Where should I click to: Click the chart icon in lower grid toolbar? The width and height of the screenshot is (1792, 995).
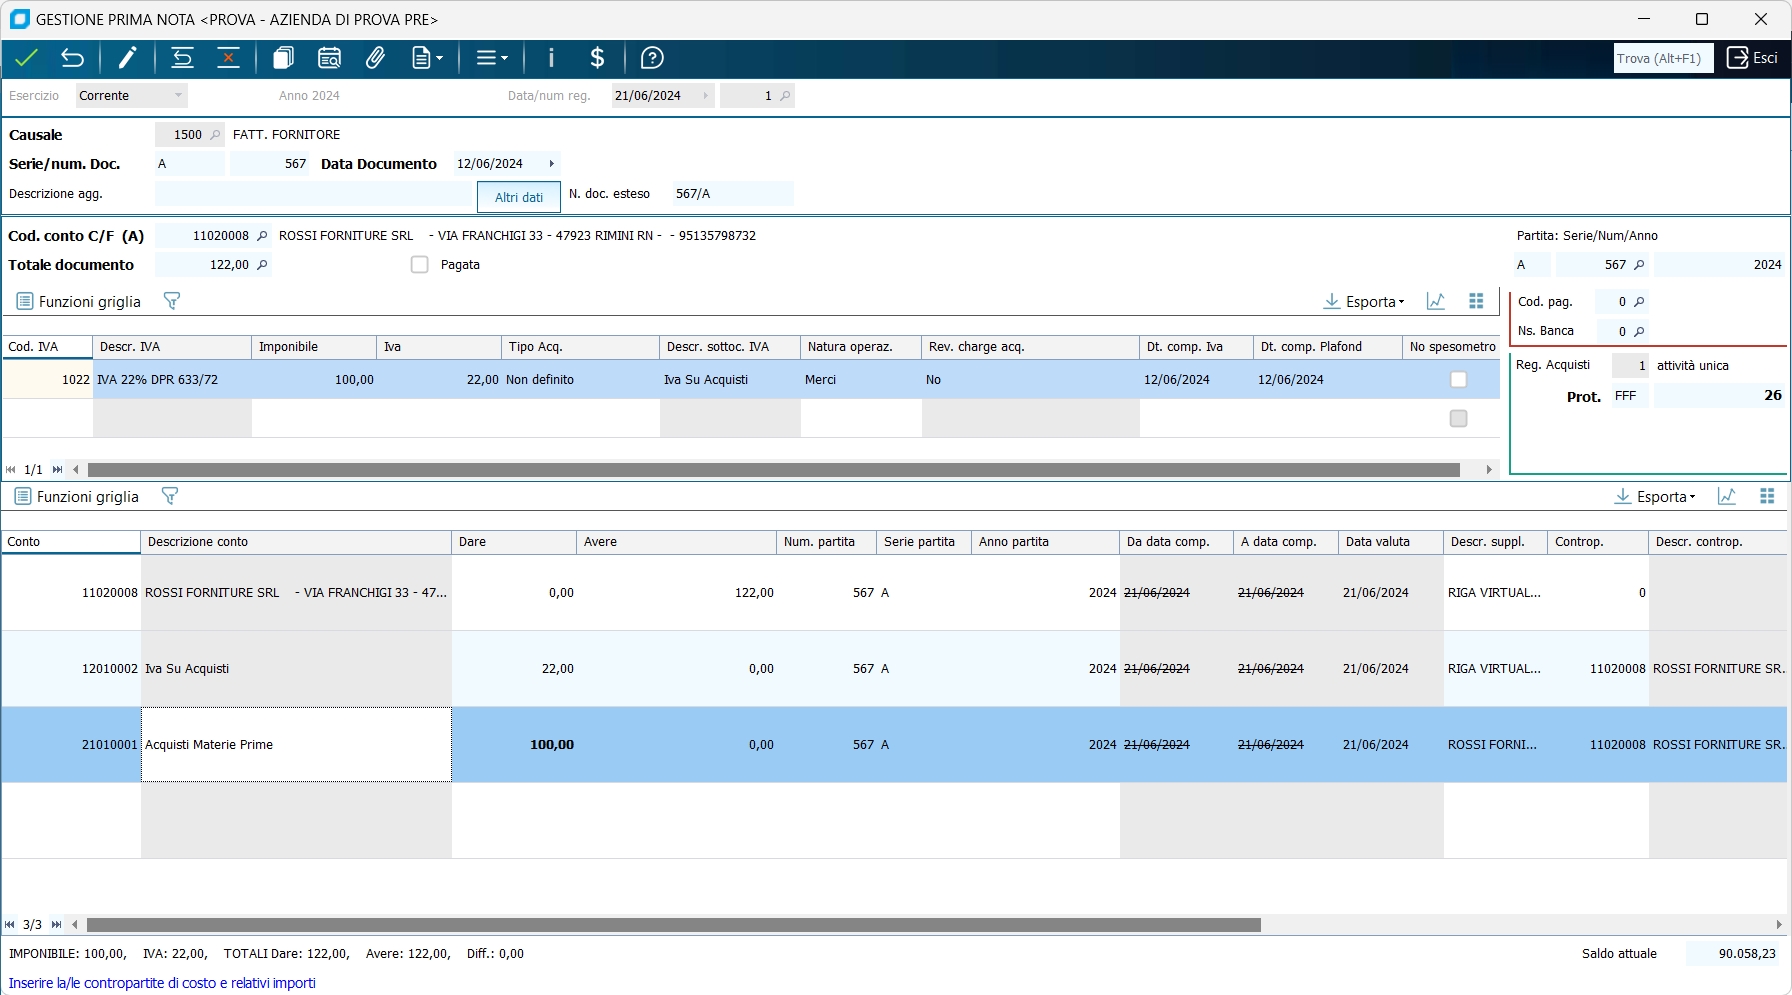click(1726, 496)
